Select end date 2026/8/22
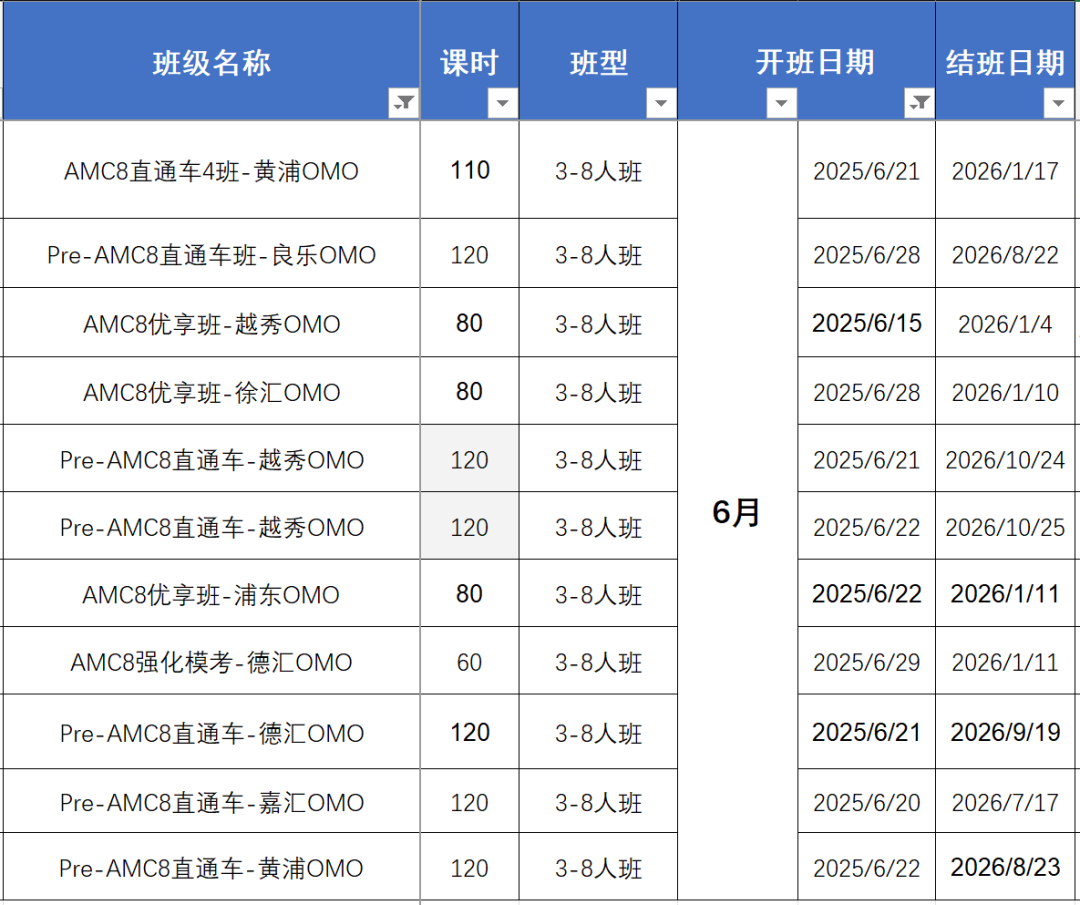 coord(1005,254)
